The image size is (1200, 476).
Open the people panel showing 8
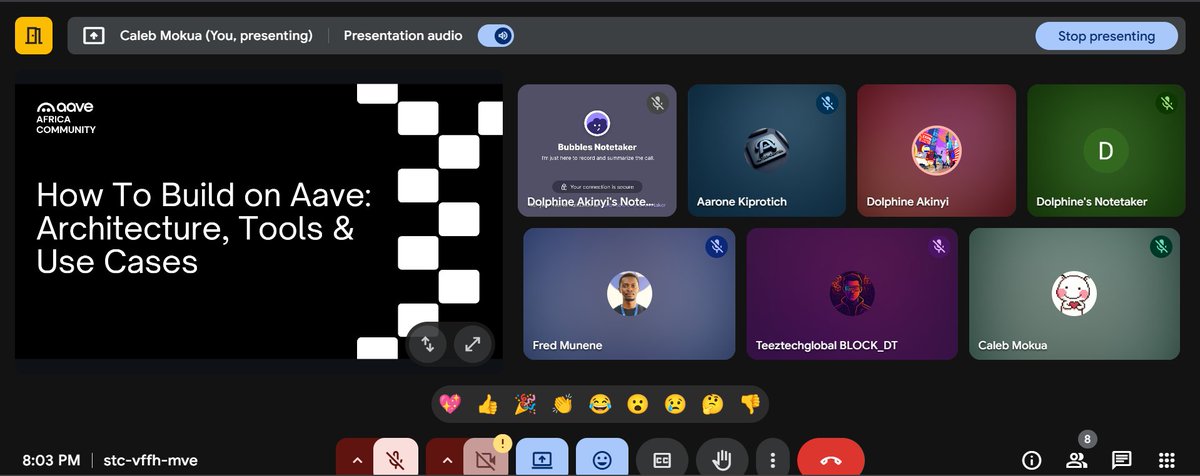[1076, 460]
